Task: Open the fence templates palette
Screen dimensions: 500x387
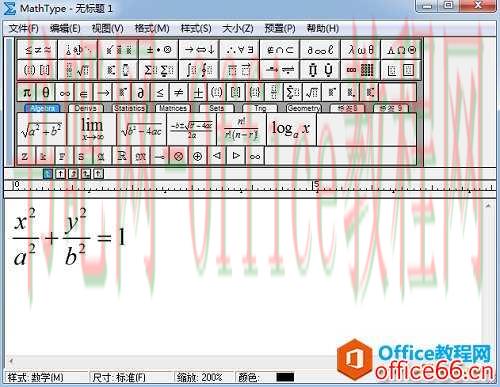Action: tap(37, 70)
